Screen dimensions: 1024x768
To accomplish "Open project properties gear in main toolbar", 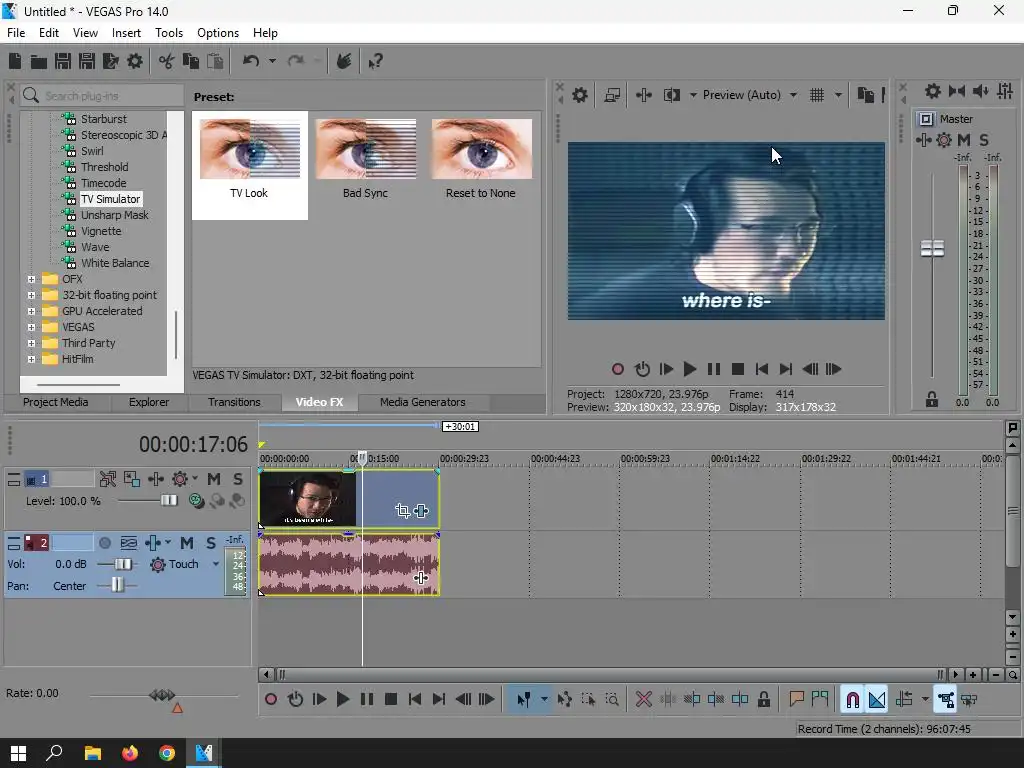I will pos(135,61).
